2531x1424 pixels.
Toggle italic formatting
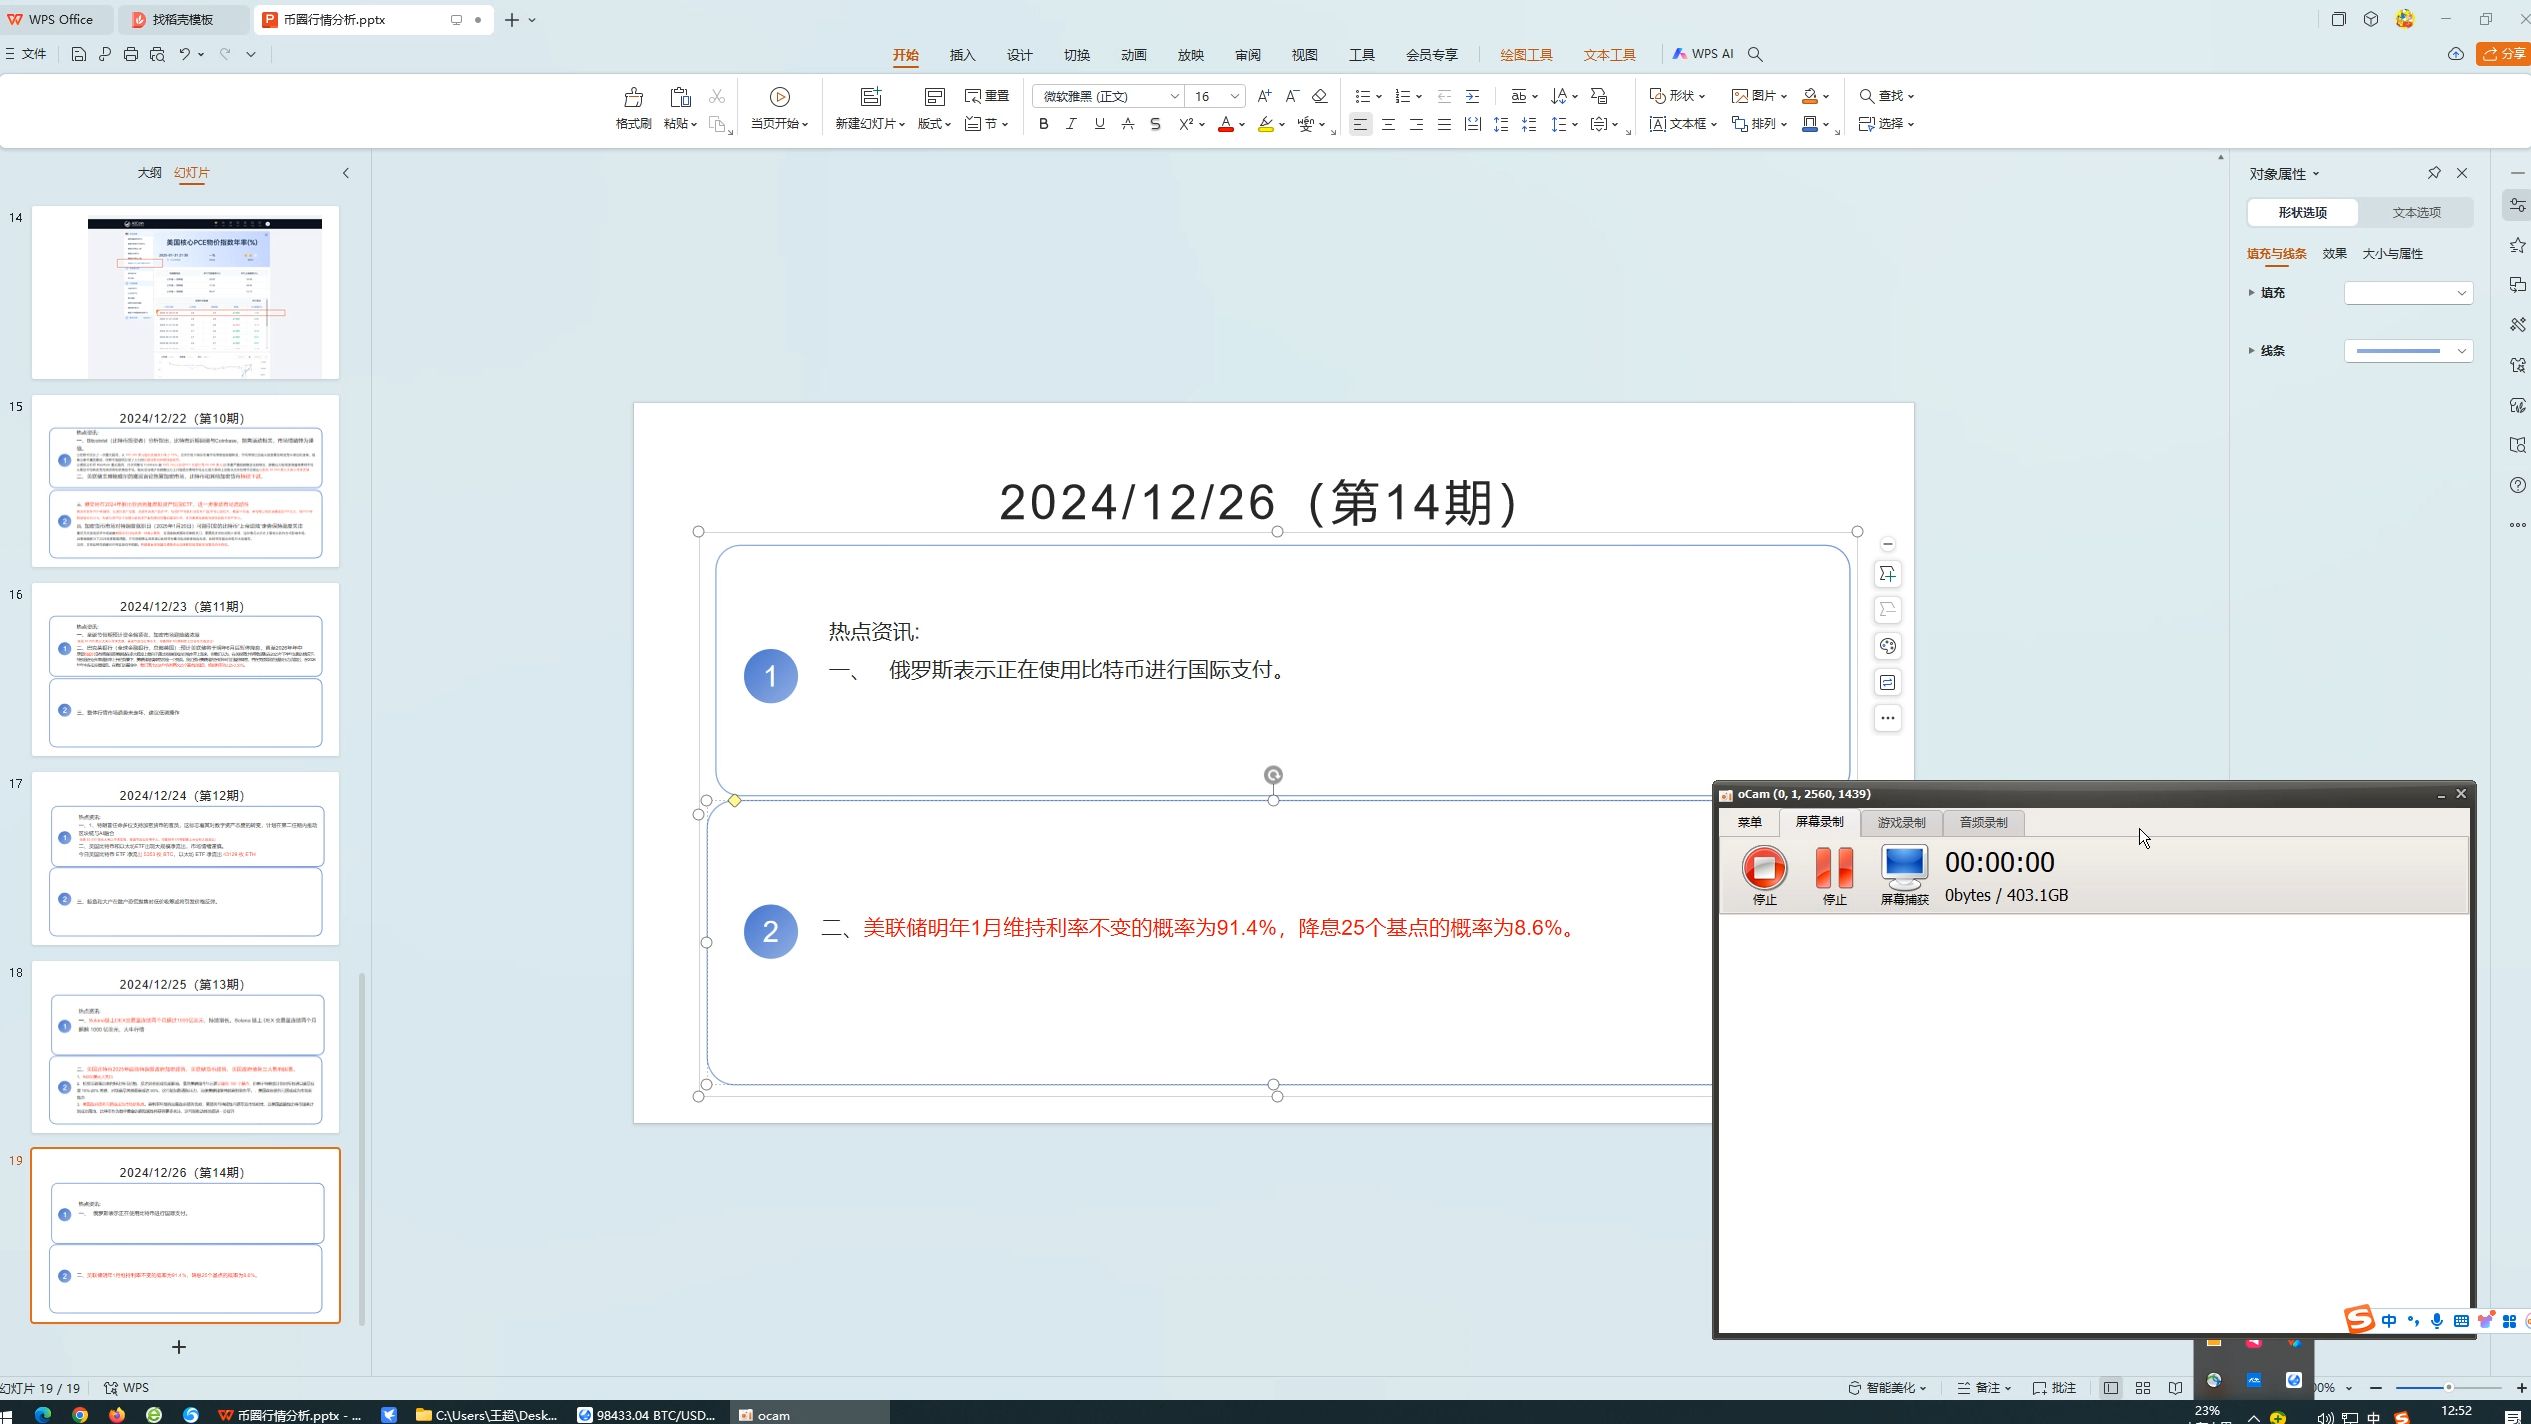[1071, 124]
